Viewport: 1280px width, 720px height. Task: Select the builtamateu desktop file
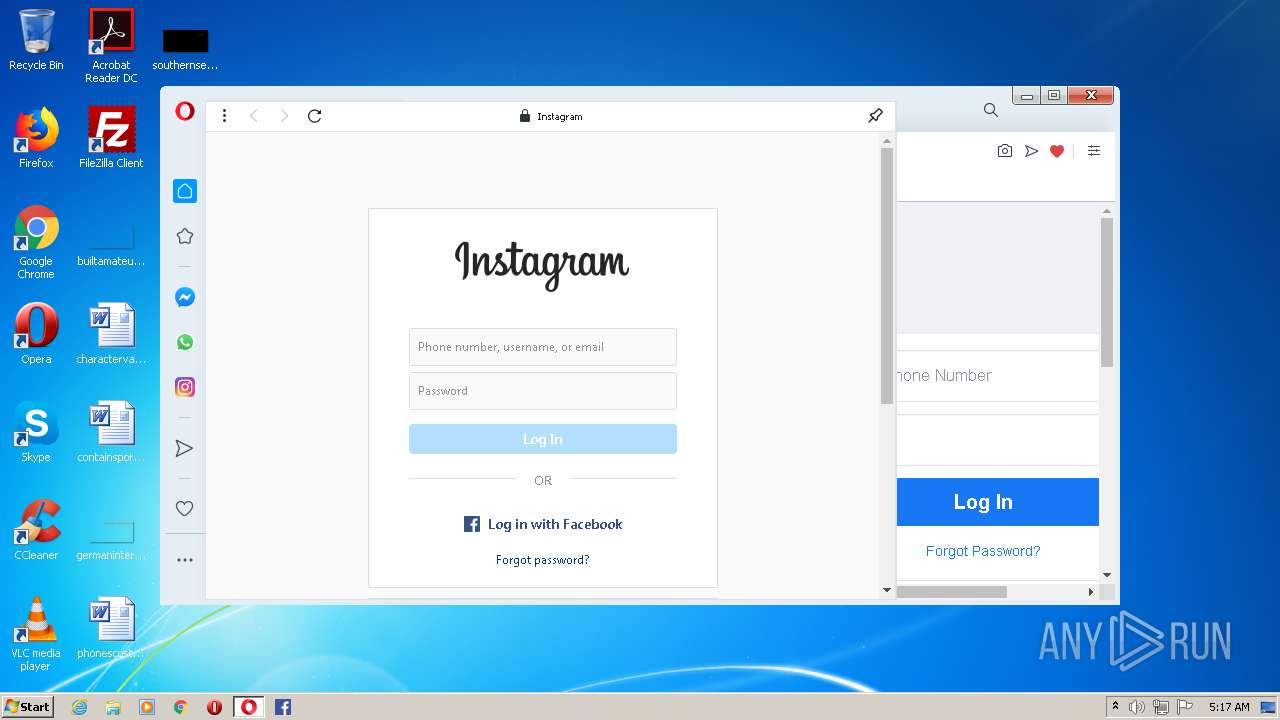point(111,244)
